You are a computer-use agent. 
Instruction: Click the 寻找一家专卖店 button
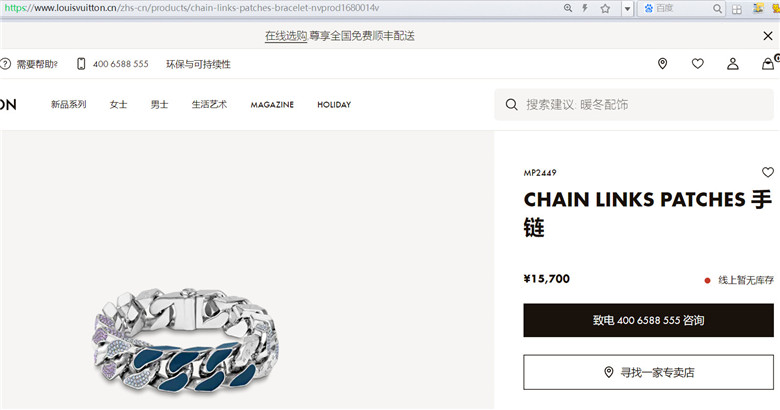point(648,372)
